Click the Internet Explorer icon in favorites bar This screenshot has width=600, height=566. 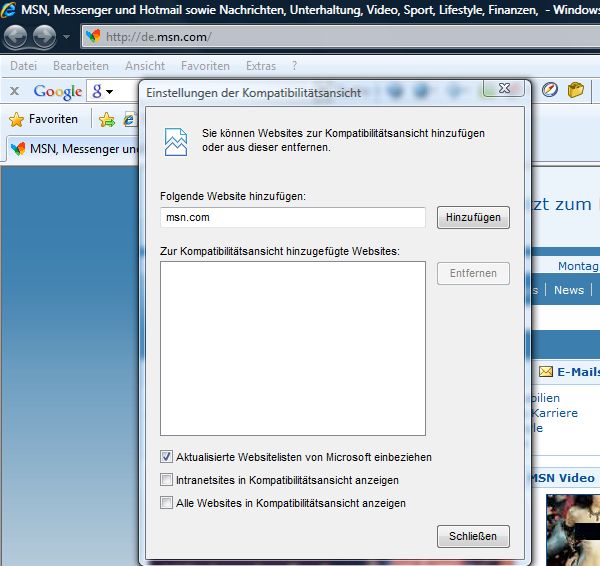coord(129,120)
